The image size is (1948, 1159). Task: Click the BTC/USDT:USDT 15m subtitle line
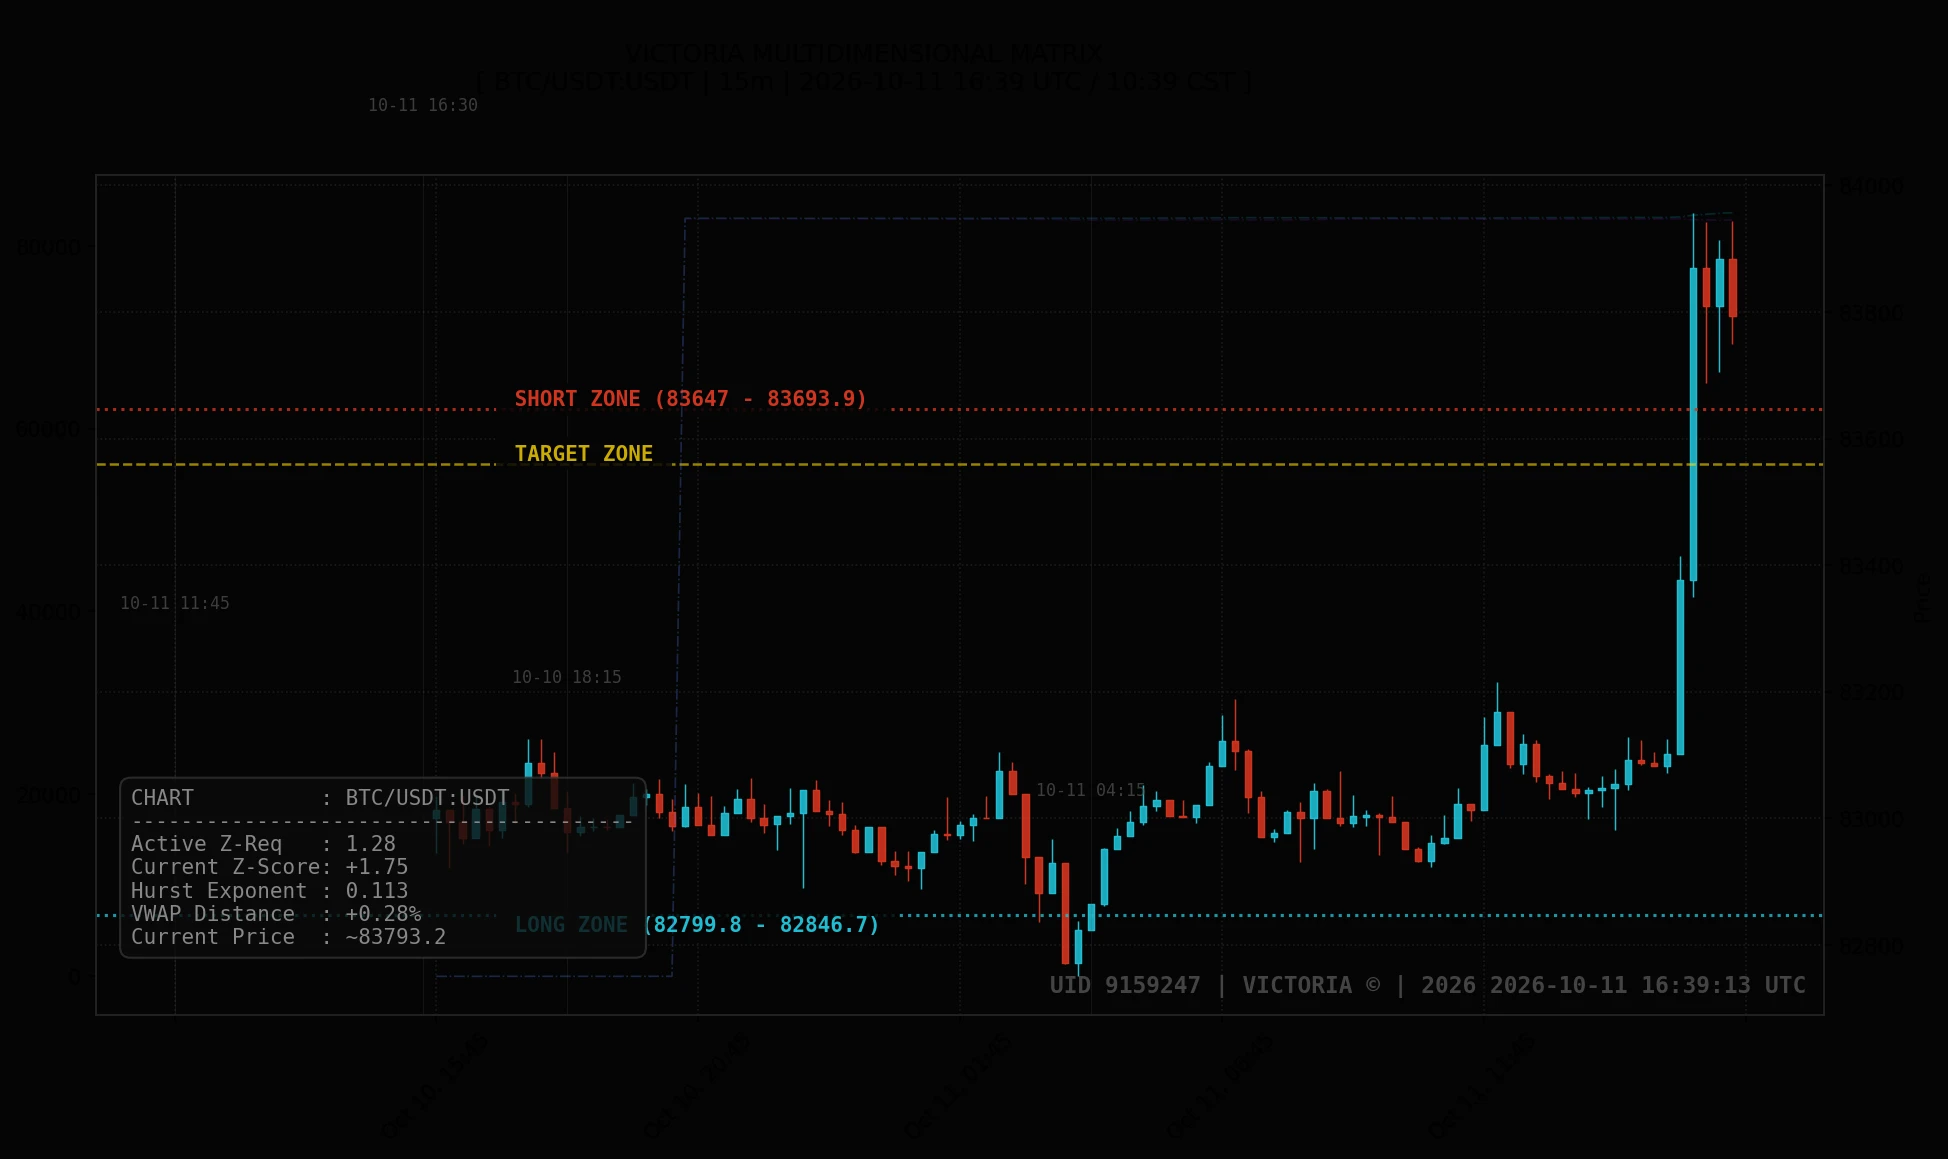pyautogui.click(x=864, y=81)
